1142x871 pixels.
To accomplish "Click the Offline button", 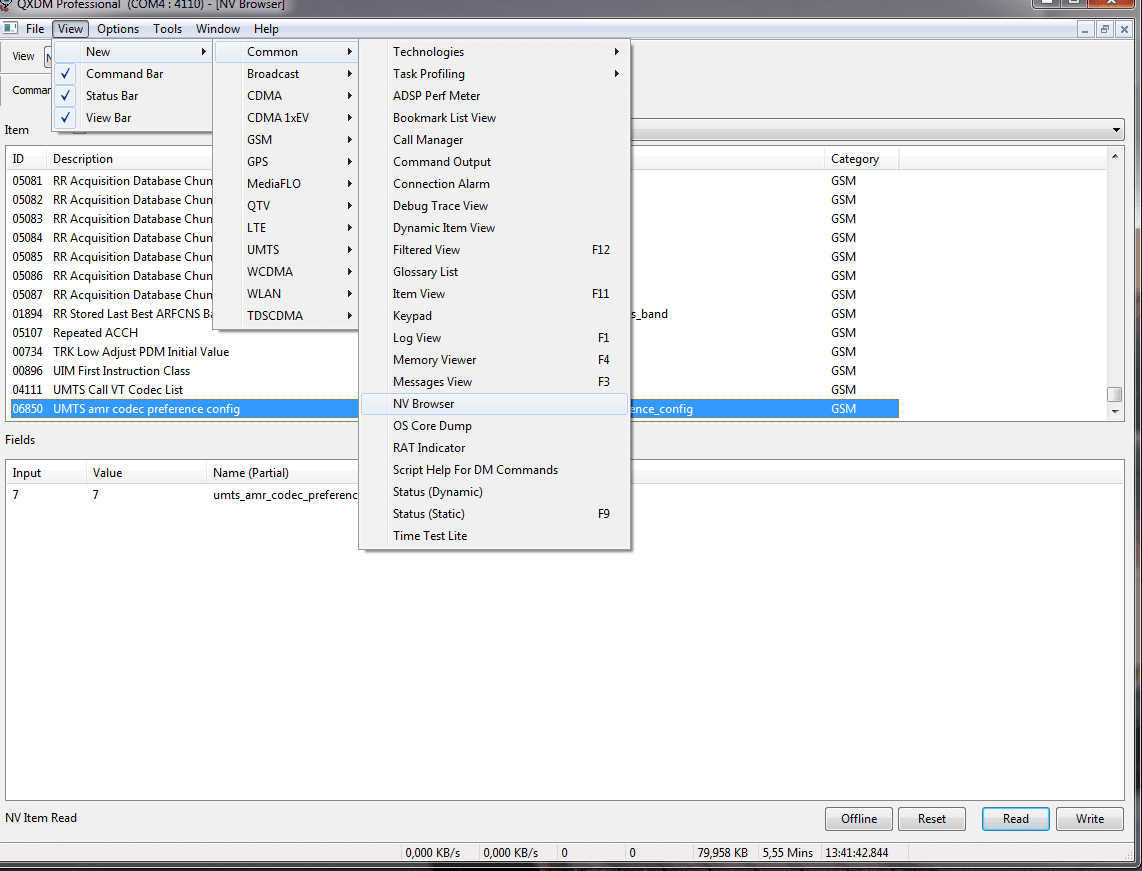I will click(x=859, y=819).
